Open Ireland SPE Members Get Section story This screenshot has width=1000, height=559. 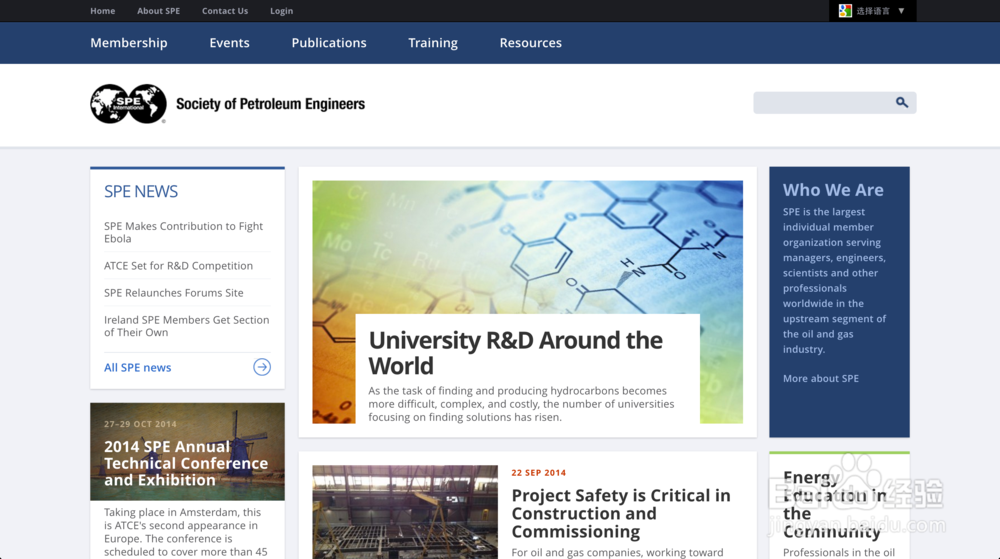pos(186,326)
